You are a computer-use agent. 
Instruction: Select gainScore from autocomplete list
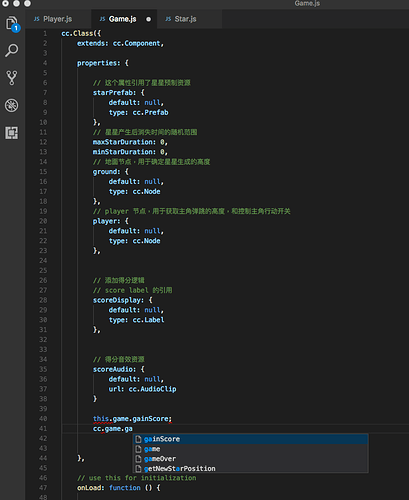tap(251, 439)
